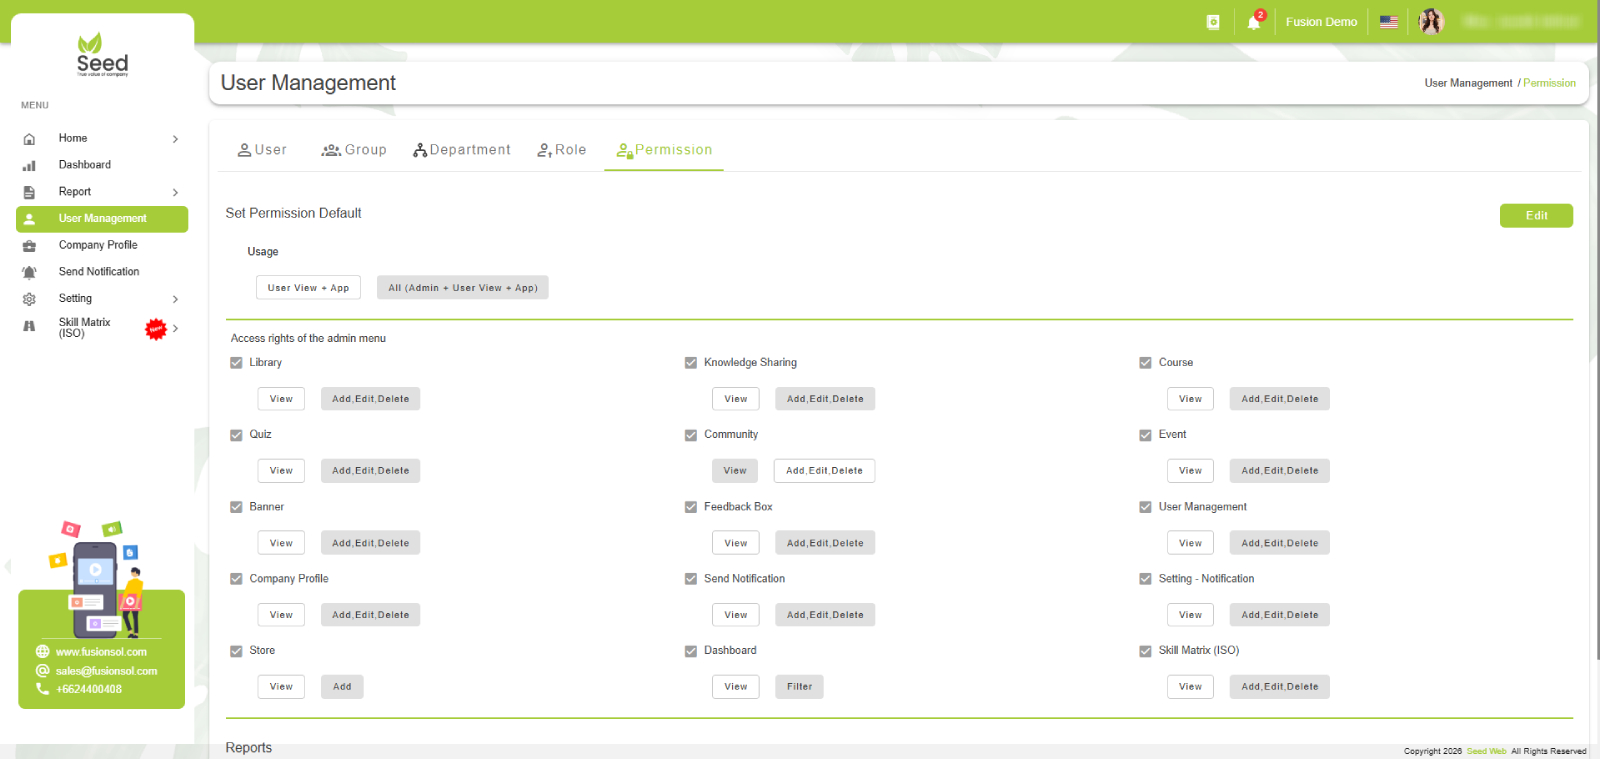Click the green square header icon
This screenshot has height=759, width=1600.
[x=1213, y=22]
